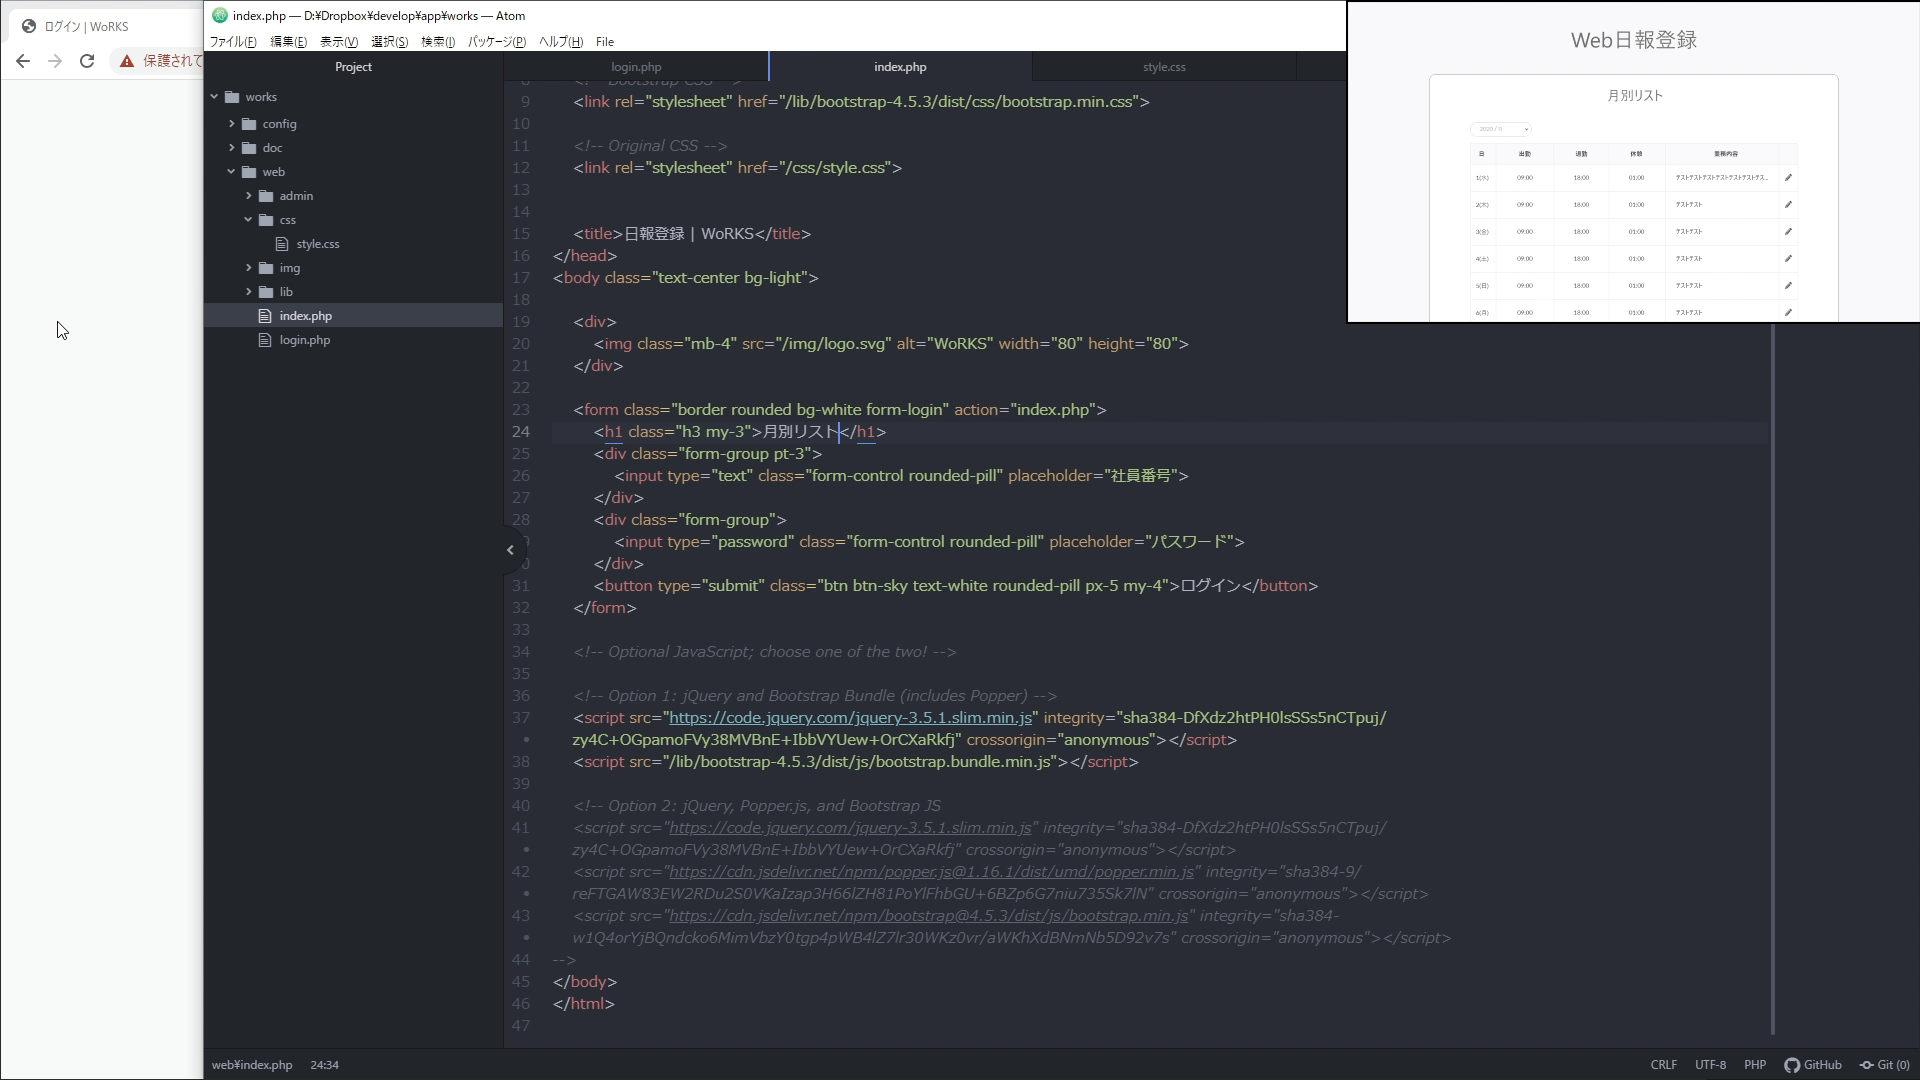Screen dimensions: 1920x1080
Task: Click the GitHub icon in the status bar
Action: [1792, 1065]
